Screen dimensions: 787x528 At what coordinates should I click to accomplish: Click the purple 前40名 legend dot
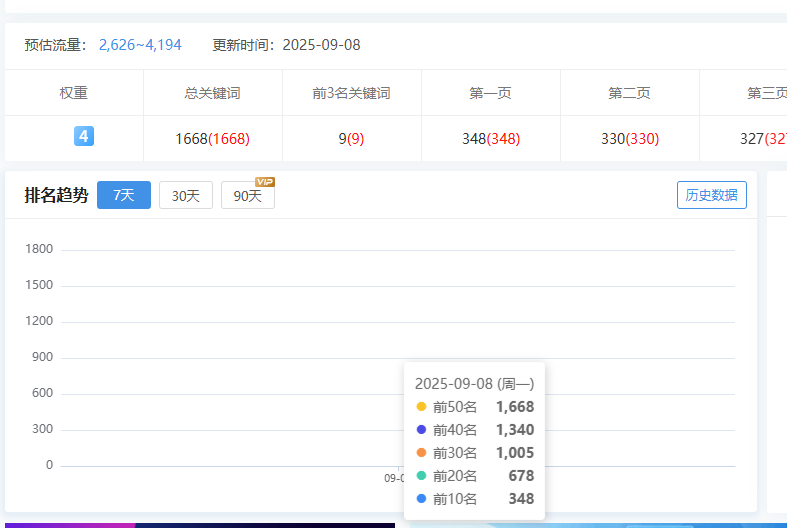click(x=421, y=430)
